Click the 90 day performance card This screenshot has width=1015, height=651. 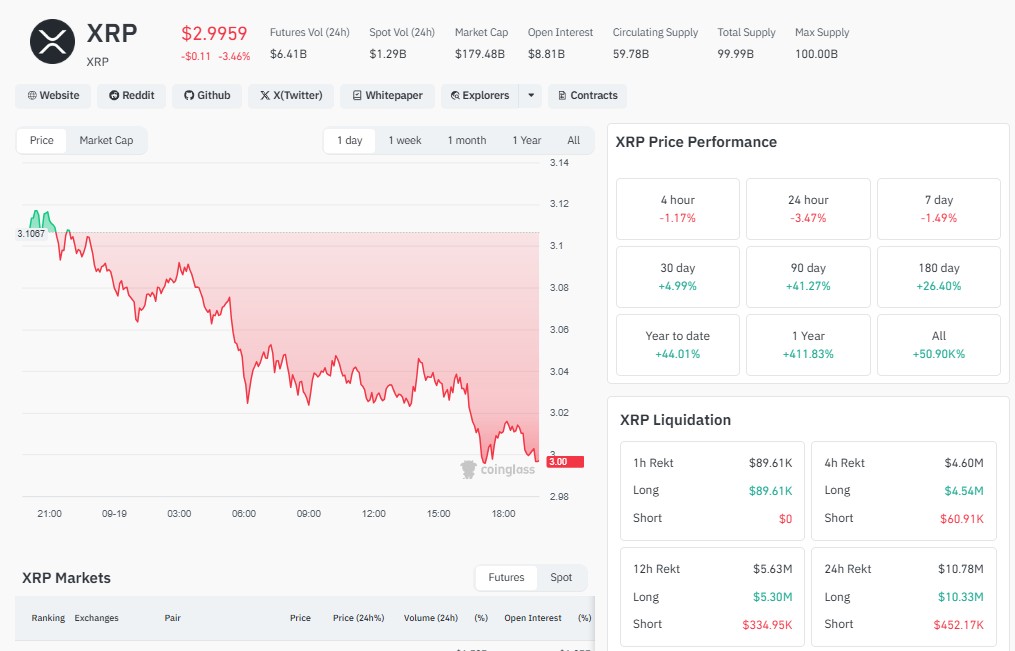coord(808,277)
